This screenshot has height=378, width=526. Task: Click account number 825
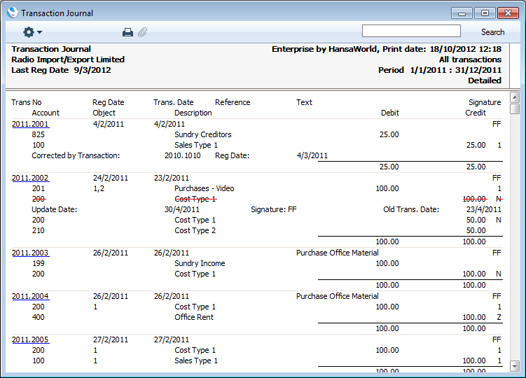pos(38,134)
